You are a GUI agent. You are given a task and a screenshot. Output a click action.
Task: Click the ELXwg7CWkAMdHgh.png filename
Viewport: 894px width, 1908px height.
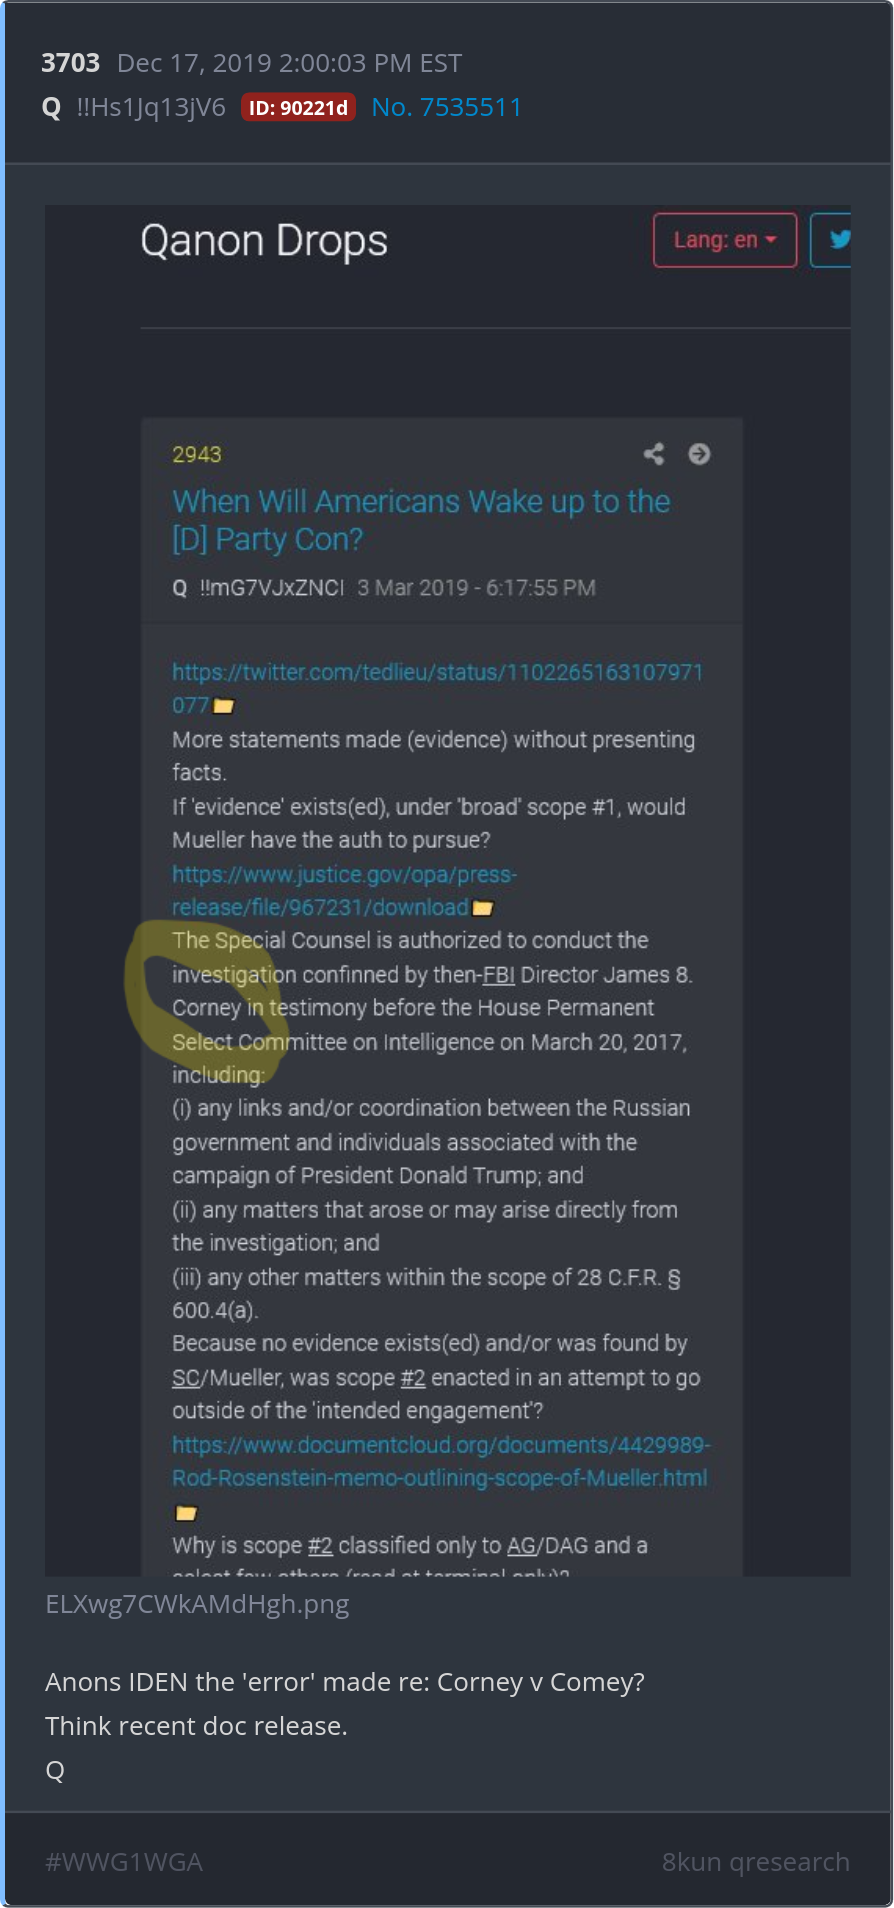click(197, 1604)
